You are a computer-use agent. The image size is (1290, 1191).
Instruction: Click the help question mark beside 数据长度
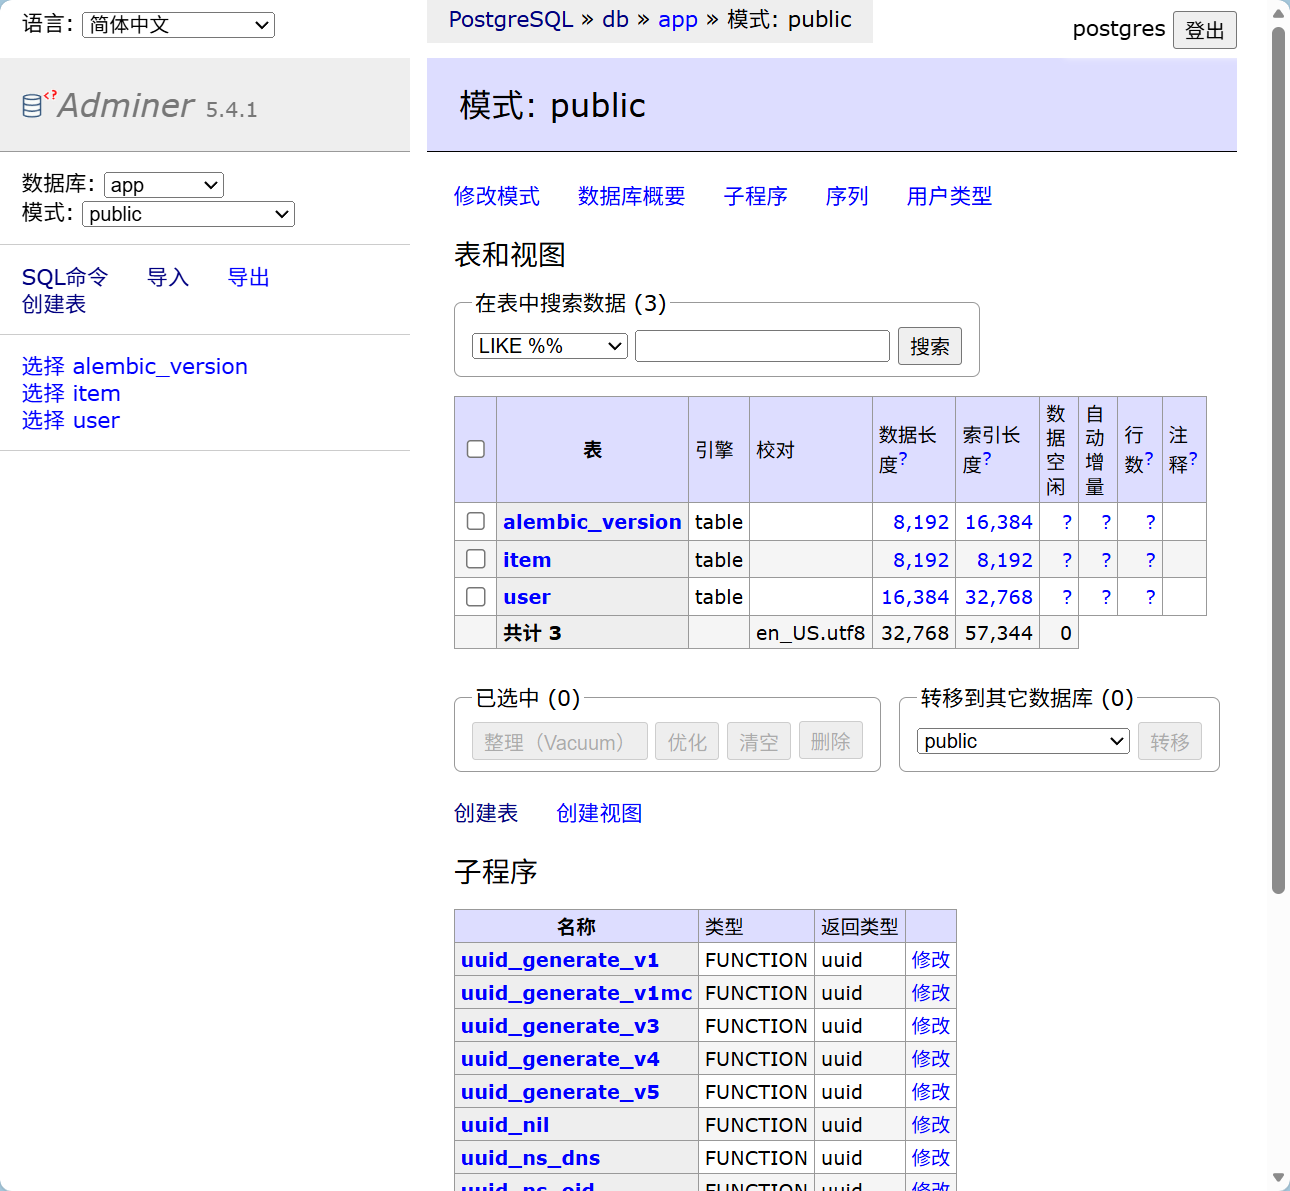point(903,459)
